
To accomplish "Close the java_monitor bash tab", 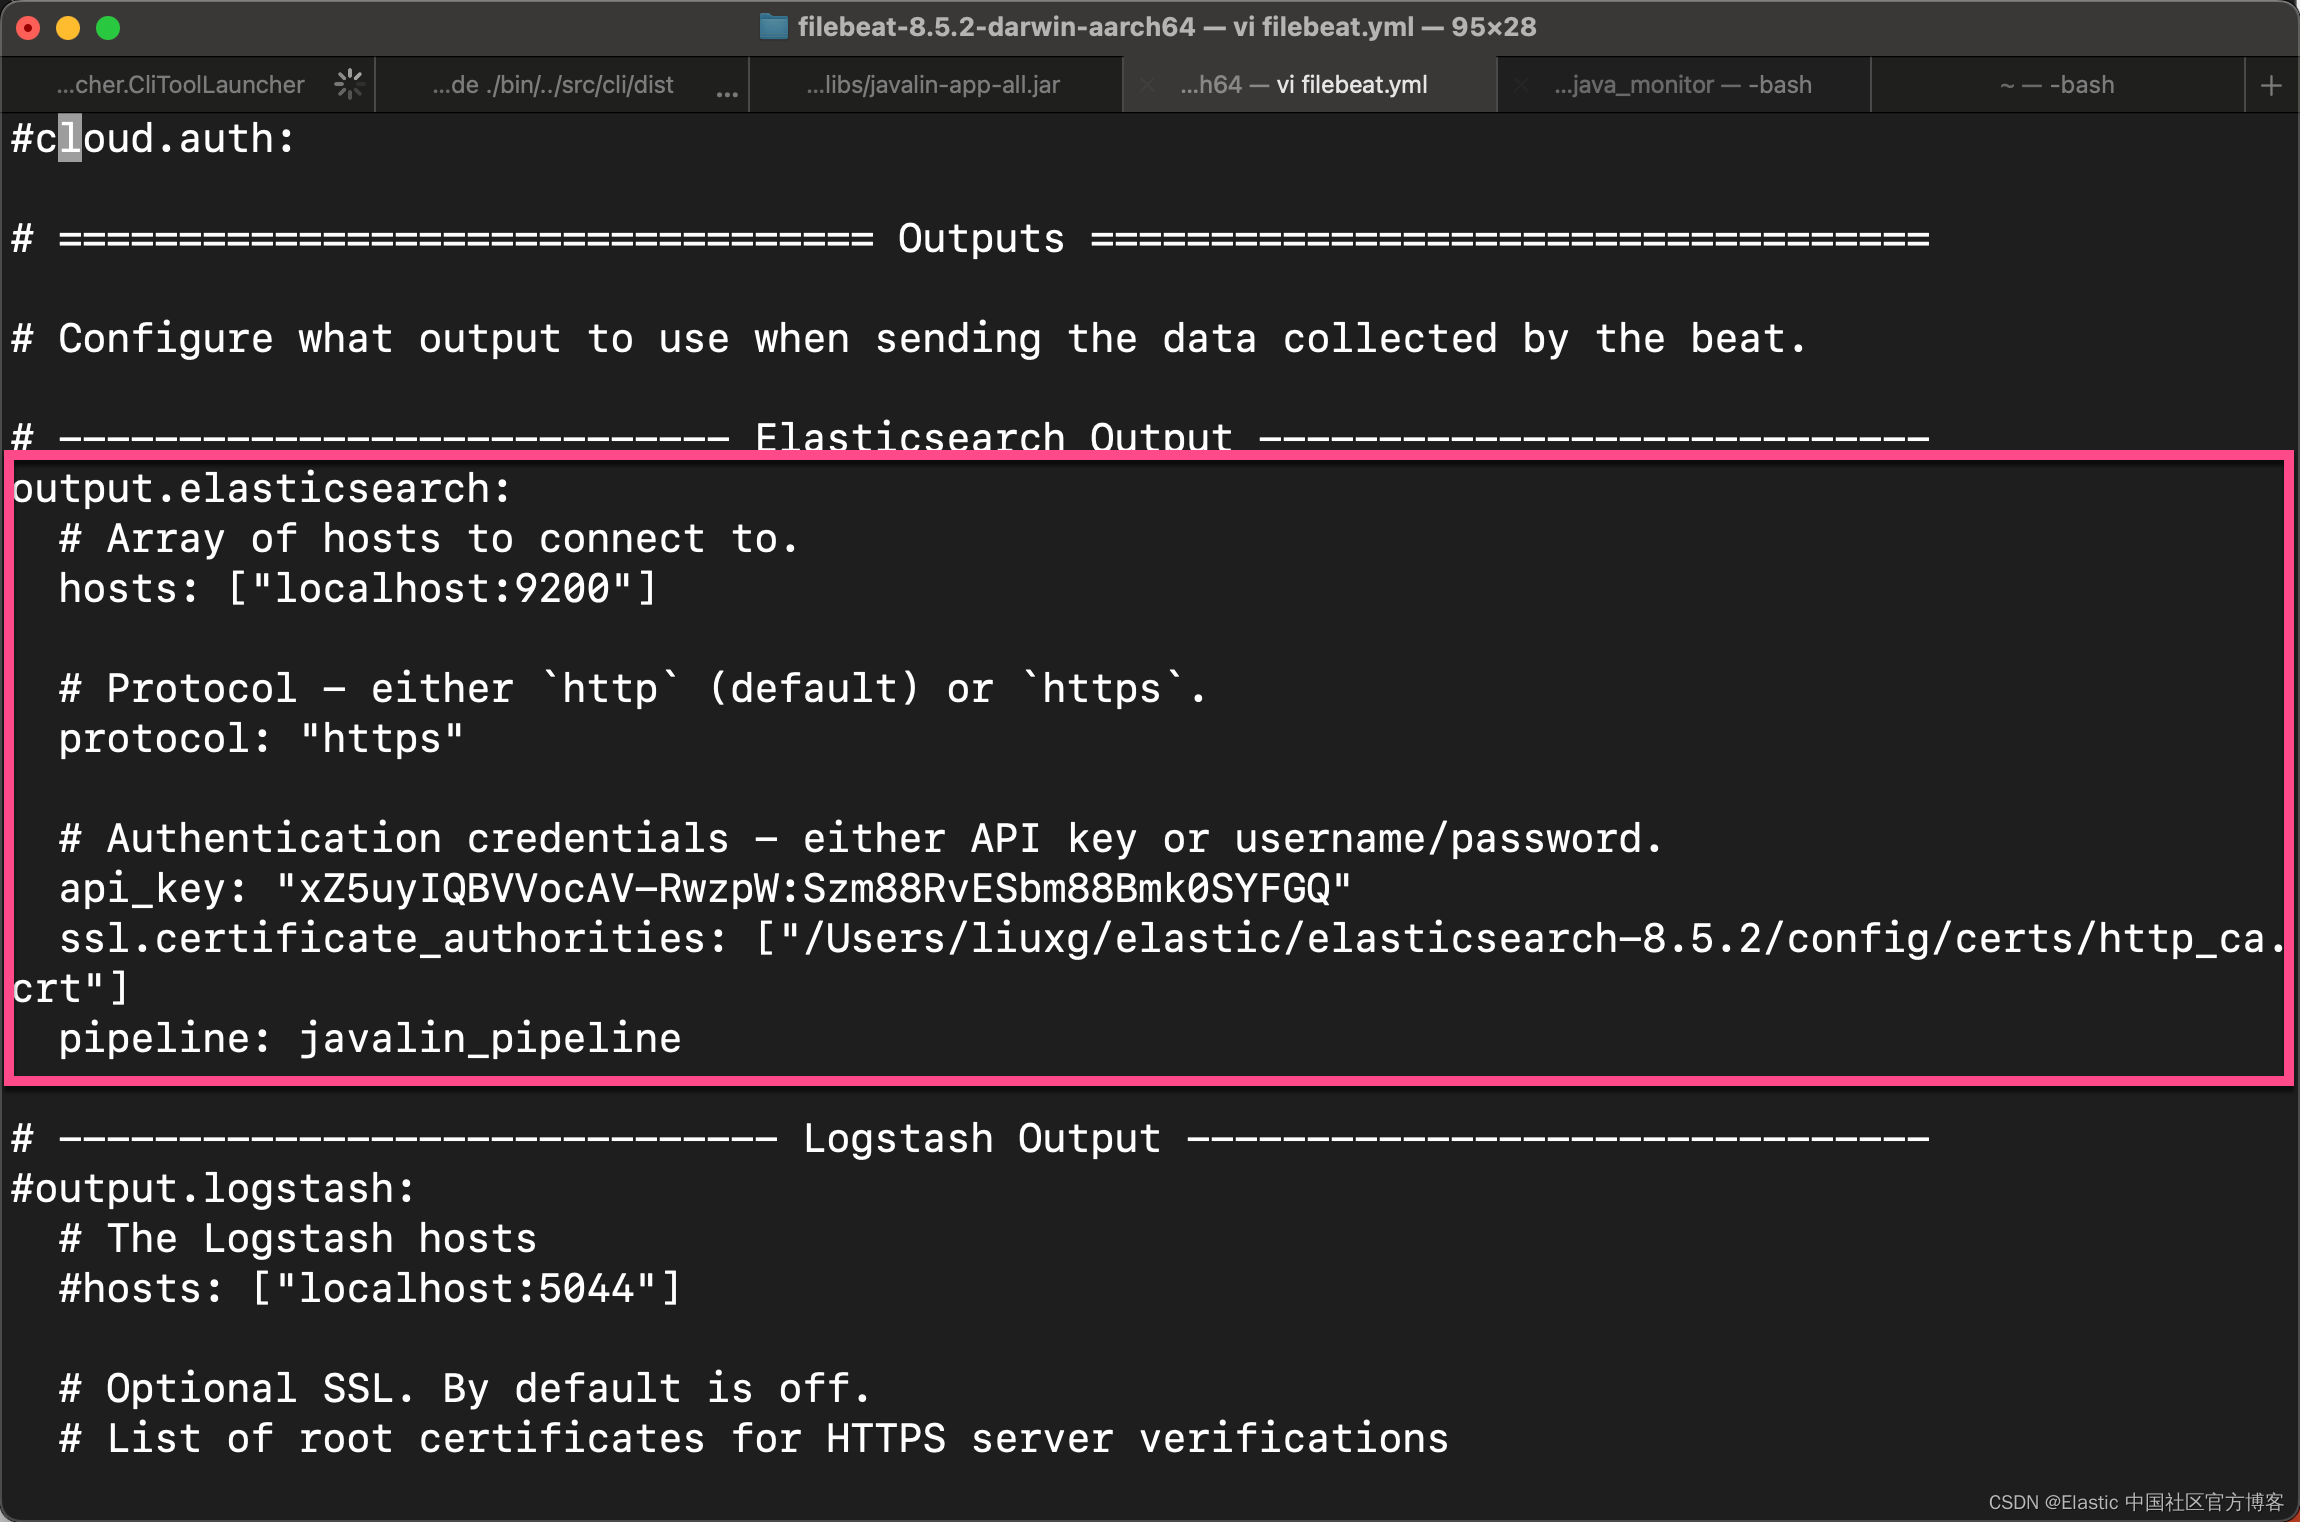I will pyautogui.click(x=1521, y=86).
